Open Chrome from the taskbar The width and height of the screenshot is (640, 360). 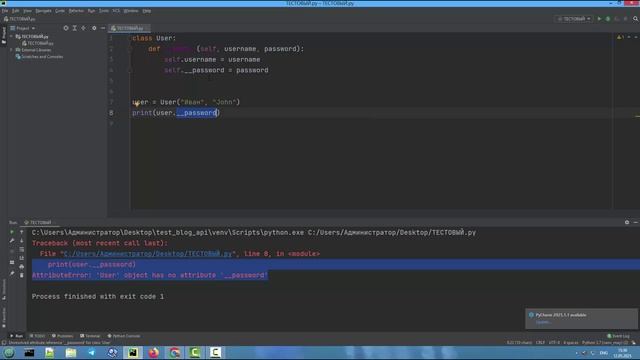pos(174,353)
